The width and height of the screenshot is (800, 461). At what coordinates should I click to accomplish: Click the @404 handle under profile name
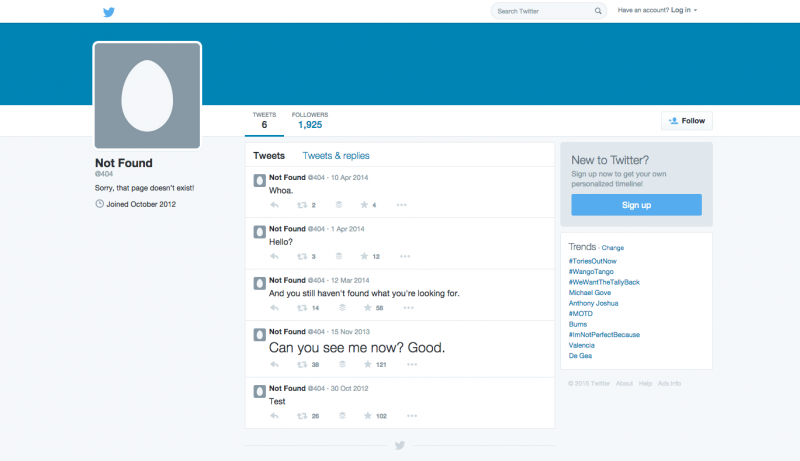click(x=104, y=174)
